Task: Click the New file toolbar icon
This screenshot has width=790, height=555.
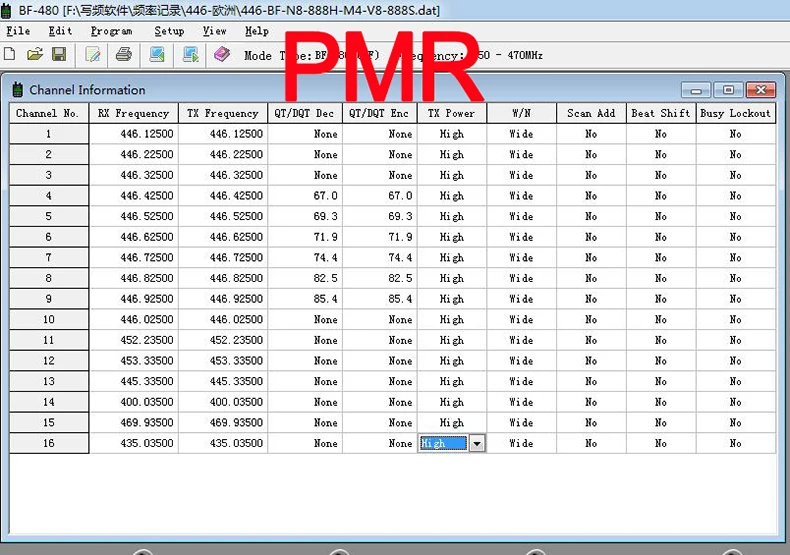Action: tap(10, 54)
